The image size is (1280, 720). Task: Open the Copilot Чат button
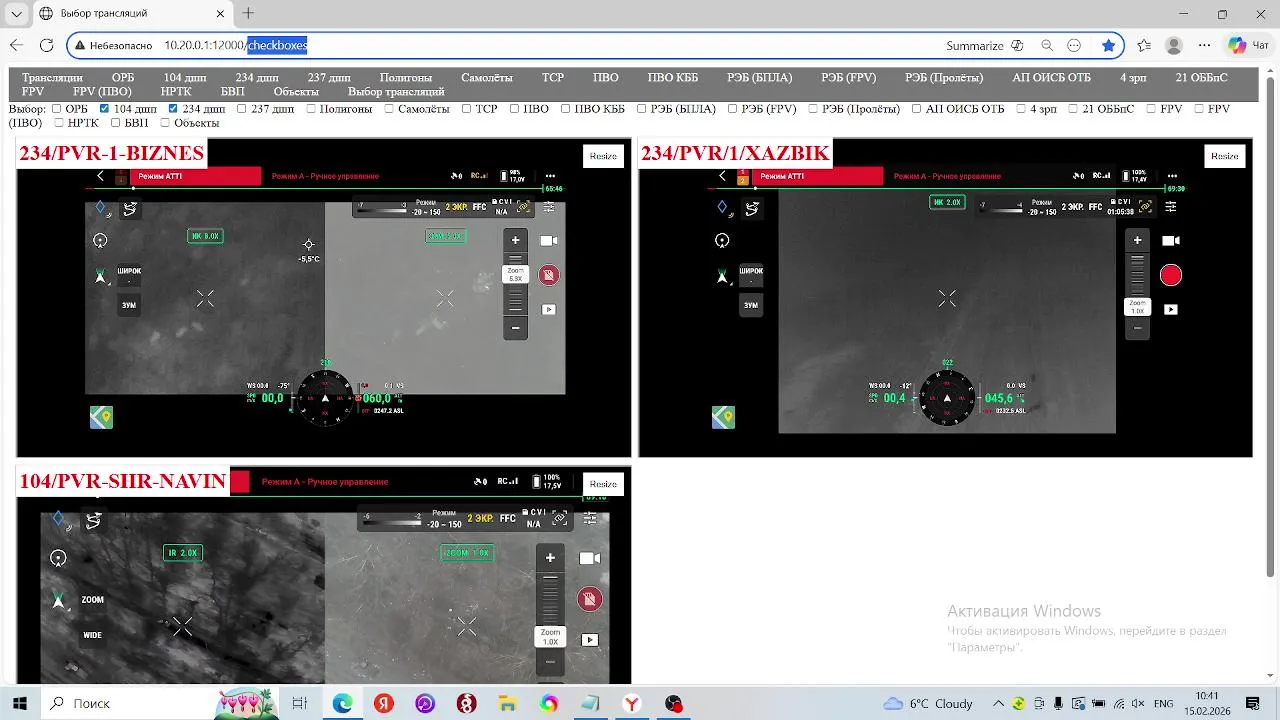[x=1249, y=45]
